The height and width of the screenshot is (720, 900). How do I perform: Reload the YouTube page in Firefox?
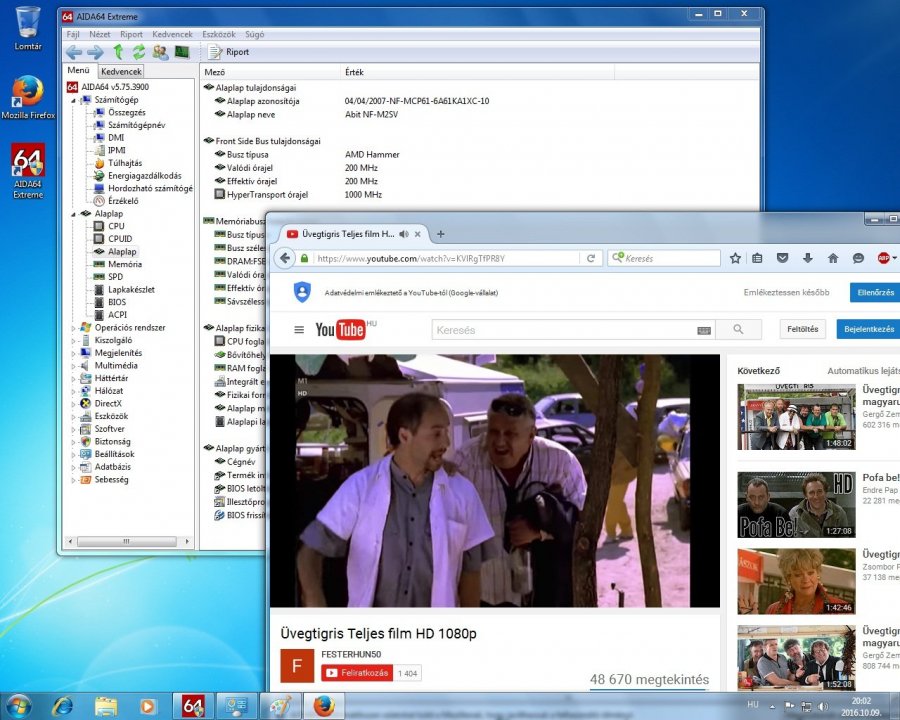click(x=591, y=258)
